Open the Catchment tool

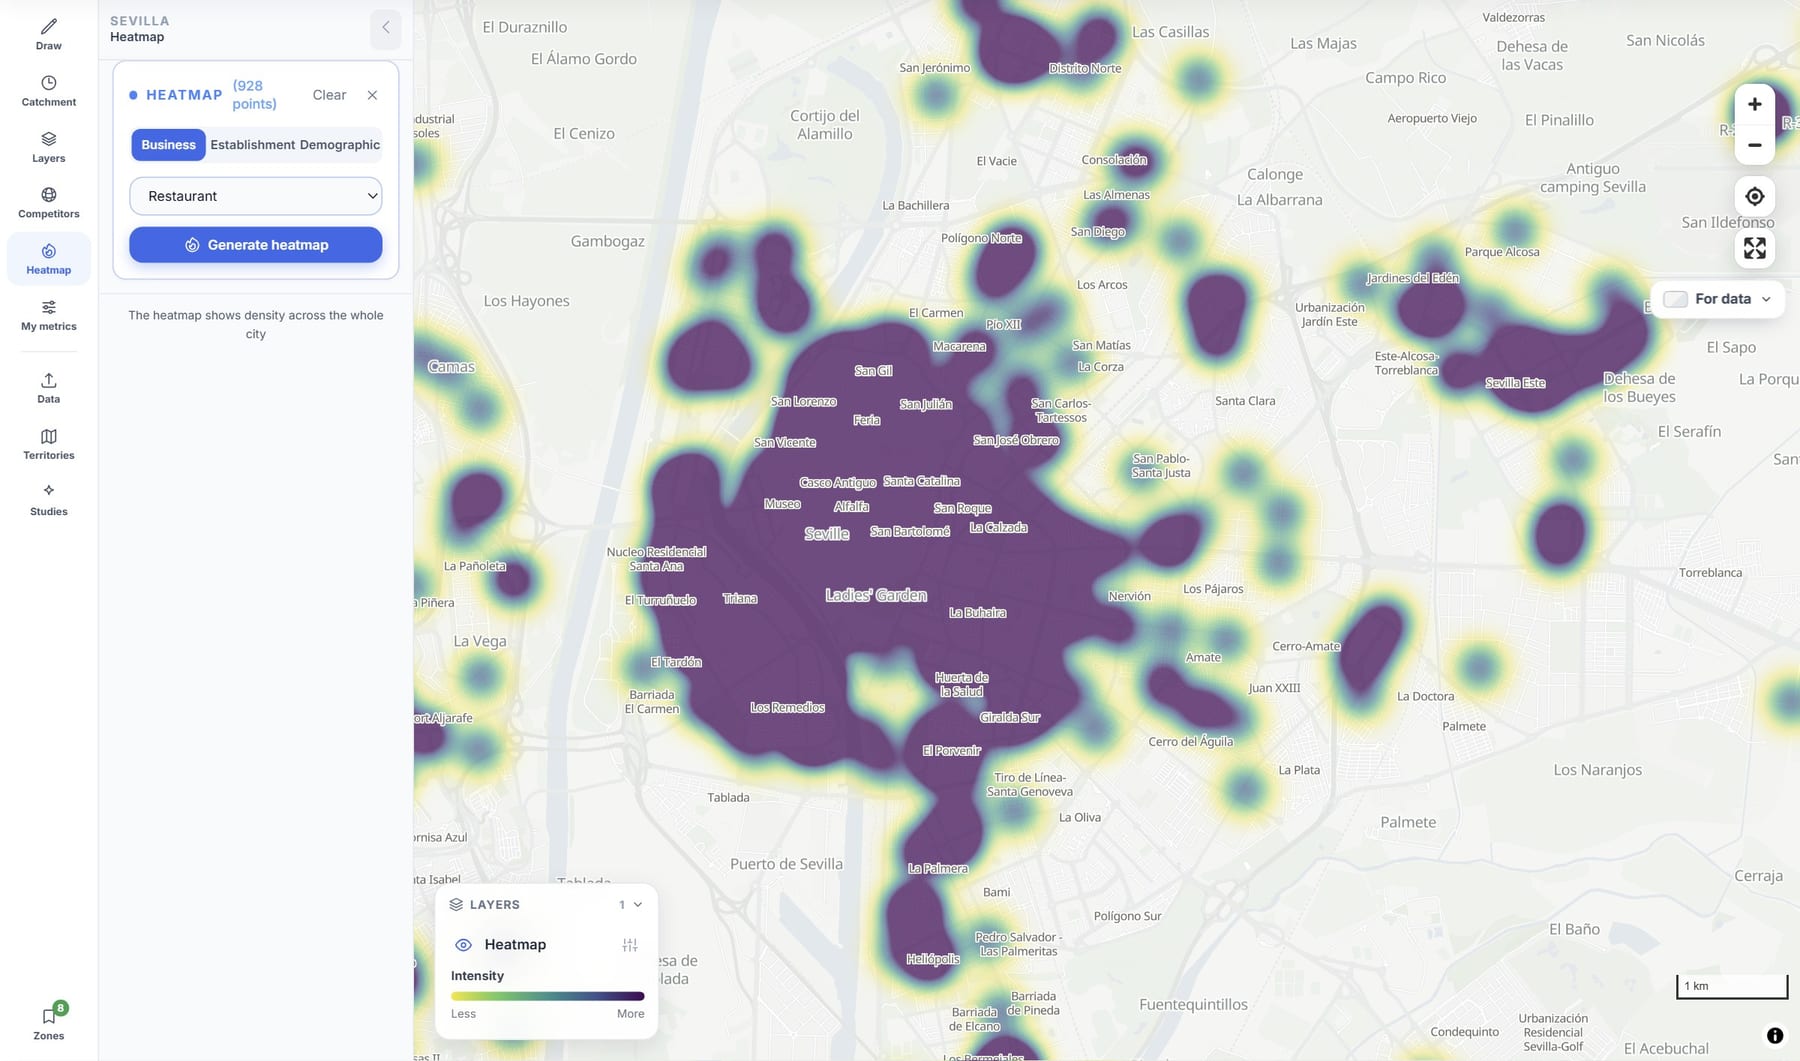[48, 90]
